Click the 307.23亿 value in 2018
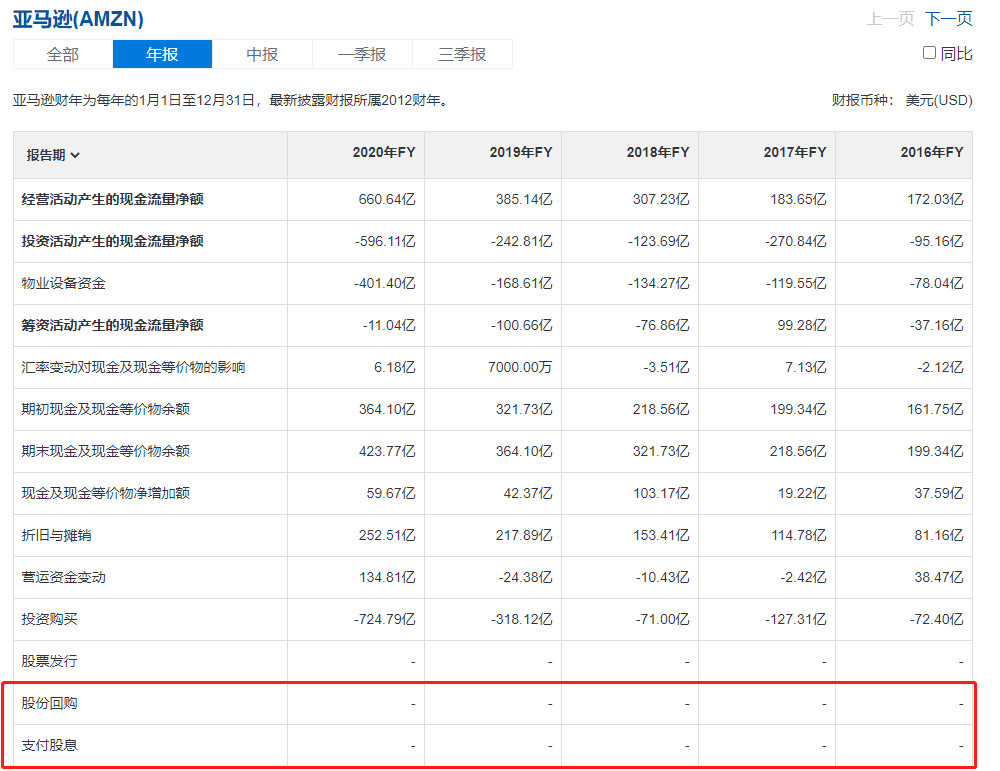The width and height of the screenshot is (1000, 771). [x=661, y=199]
